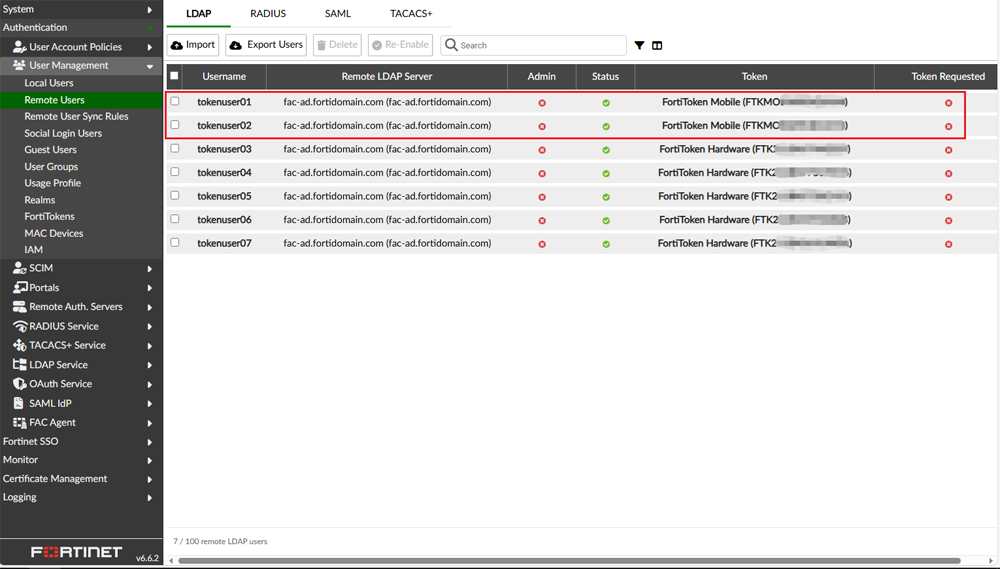Open the TACACS+ tab
1000x569 pixels.
(x=411, y=14)
